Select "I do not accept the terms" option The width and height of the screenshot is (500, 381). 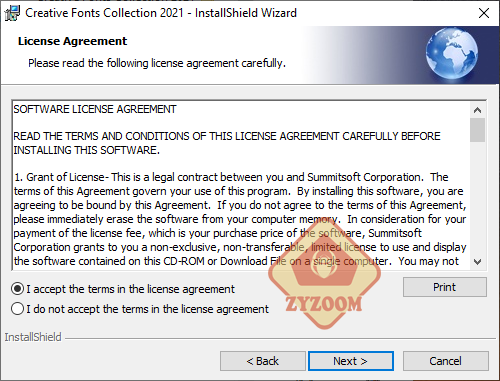tap(17, 309)
